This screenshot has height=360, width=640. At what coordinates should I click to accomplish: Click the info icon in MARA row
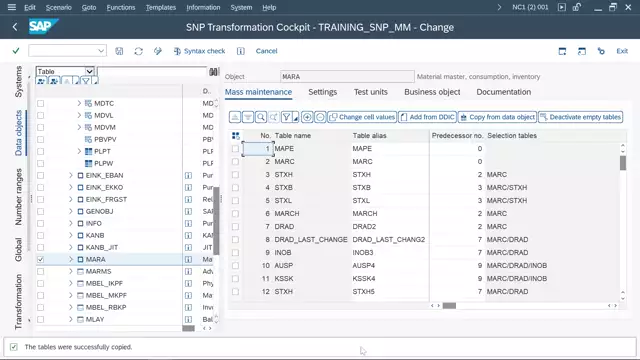tap(188, 260)
